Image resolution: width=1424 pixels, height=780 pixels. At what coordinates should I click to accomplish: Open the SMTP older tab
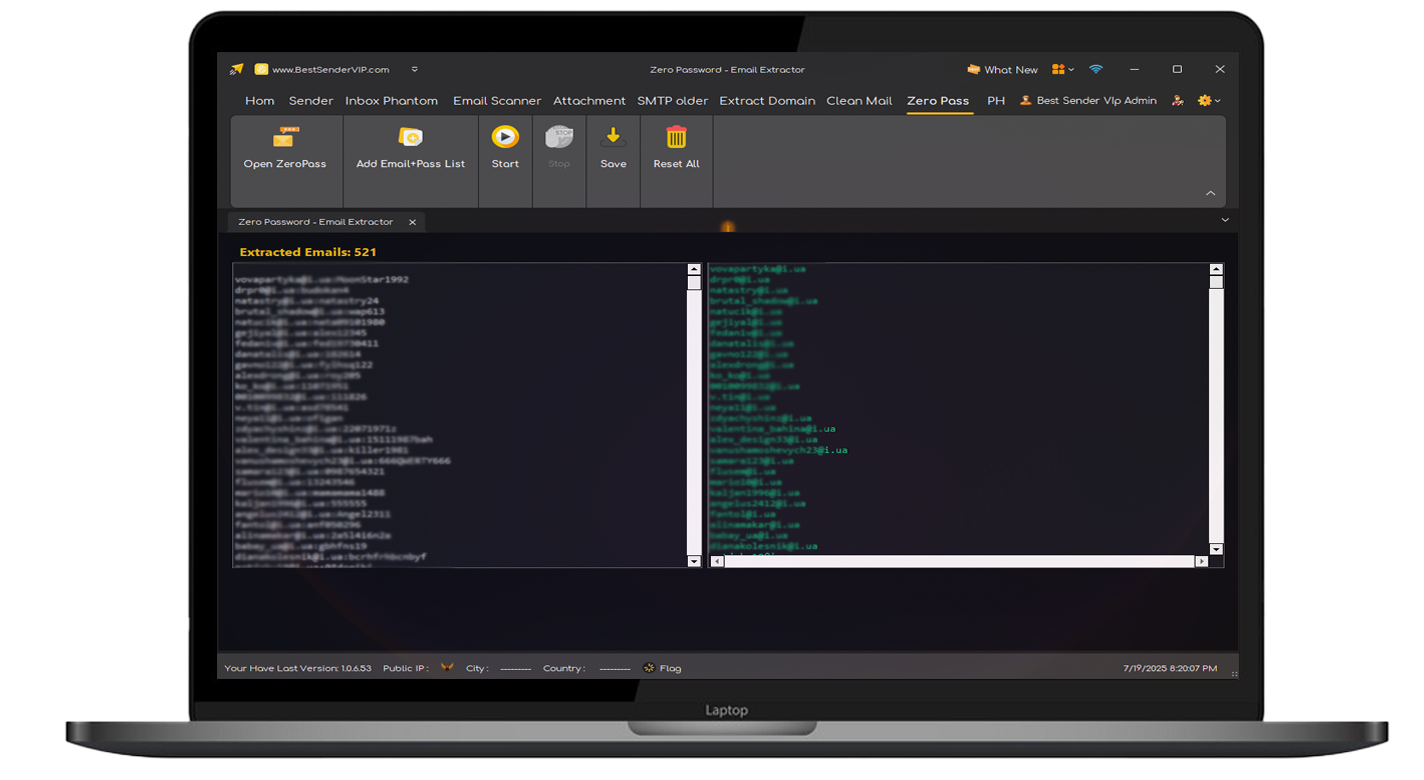pyautogui.click(x=673, y=101)
